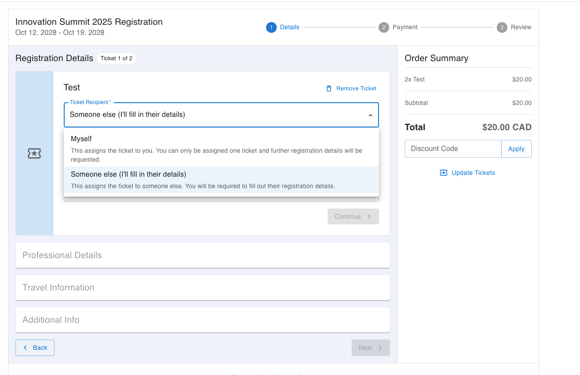Click step 1 Details circle icon
The width and height of the screenshot is (580, 375).
point(271,27)
